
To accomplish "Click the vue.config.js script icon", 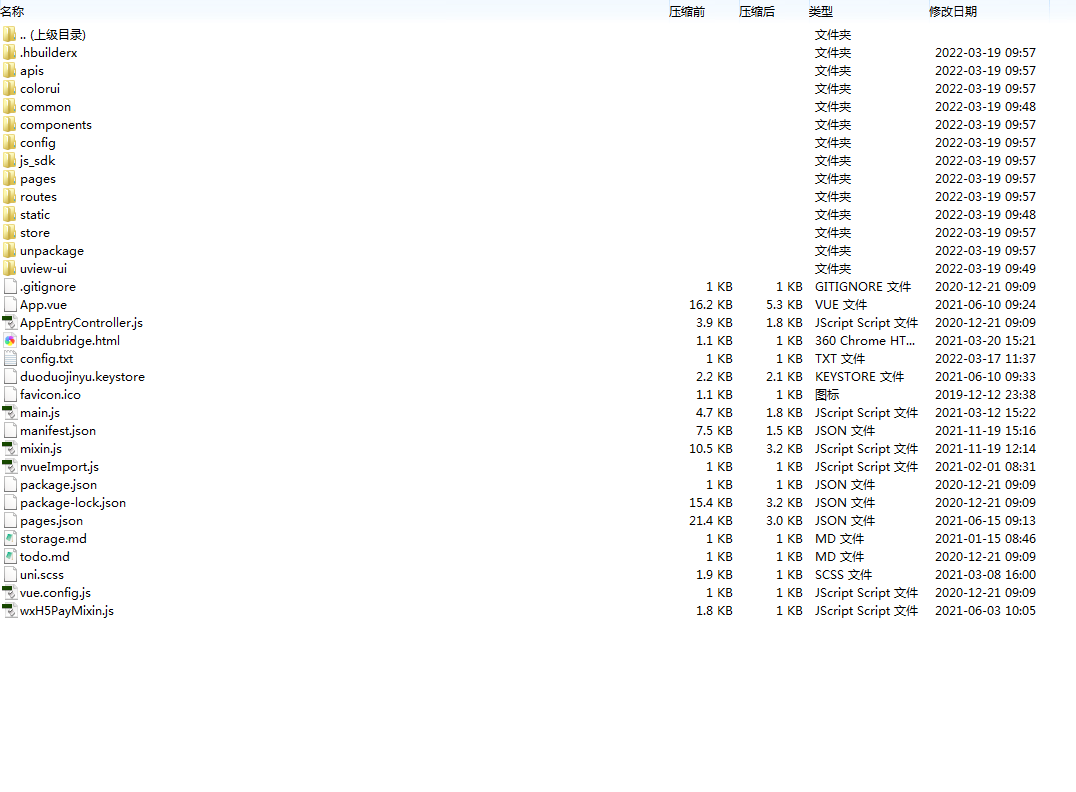I will pos(10,592).
